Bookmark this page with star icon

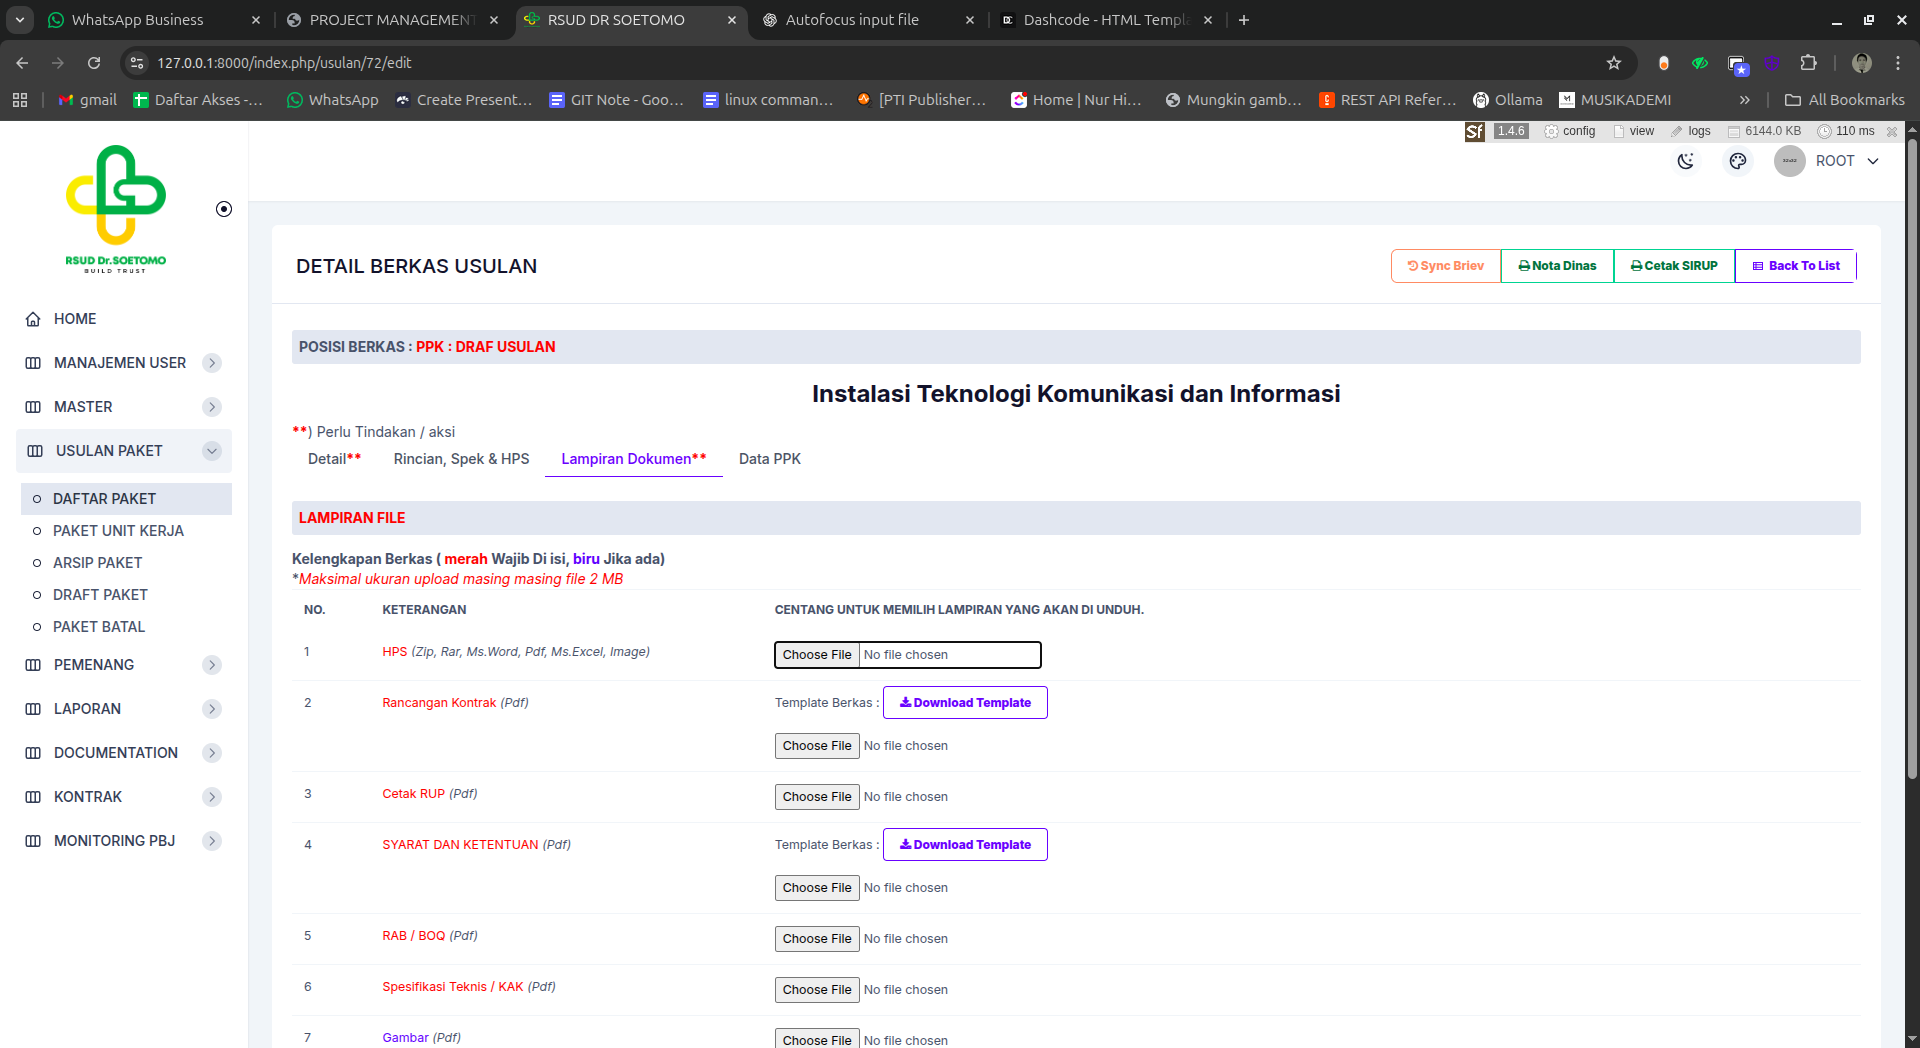tap(1613, 63)
